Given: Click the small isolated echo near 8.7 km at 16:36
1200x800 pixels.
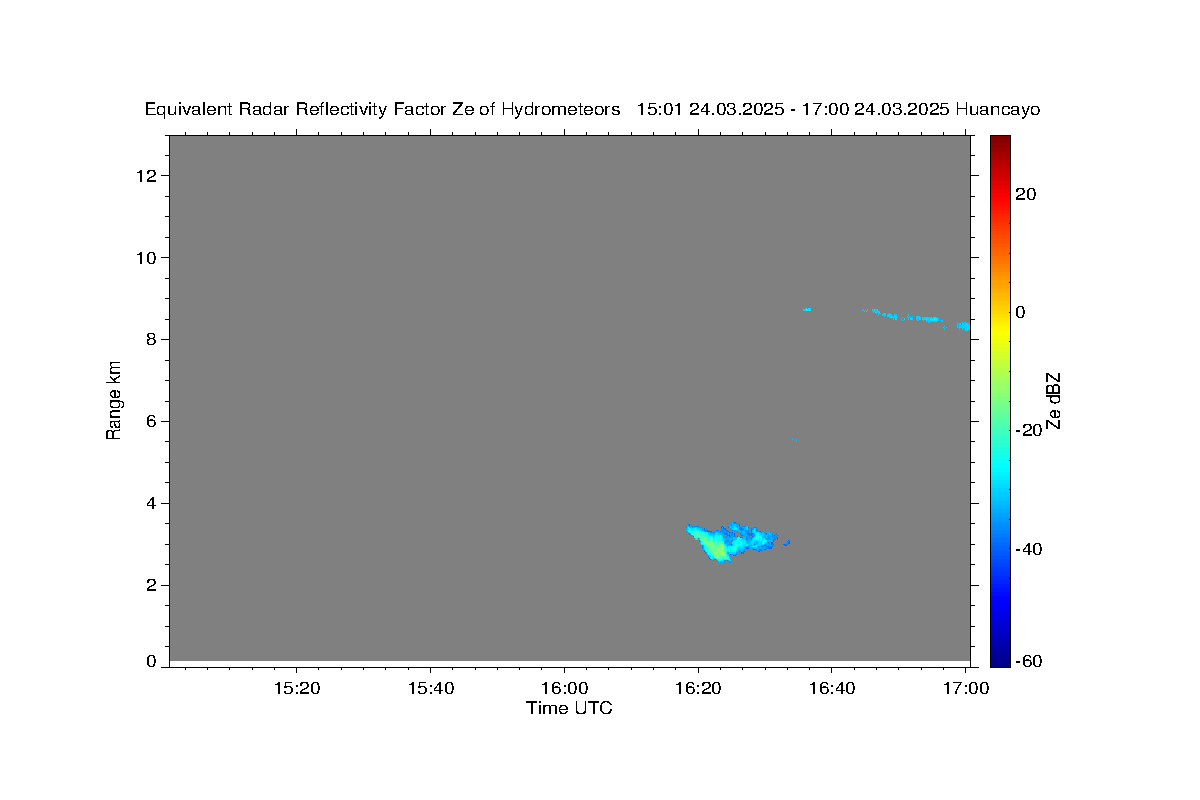Looking at the screenshot, I should pos(807,309).
